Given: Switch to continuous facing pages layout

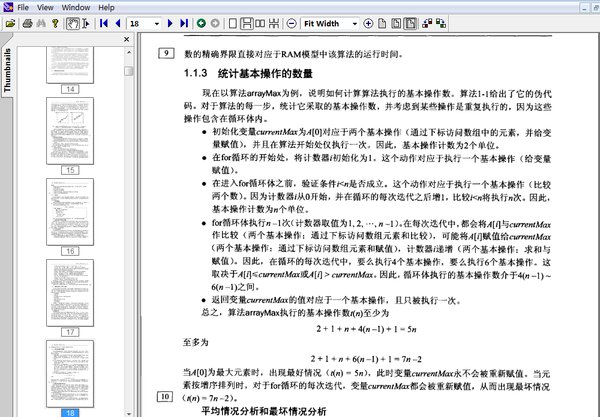Looking at the screenshot, I should pos(274,24).
